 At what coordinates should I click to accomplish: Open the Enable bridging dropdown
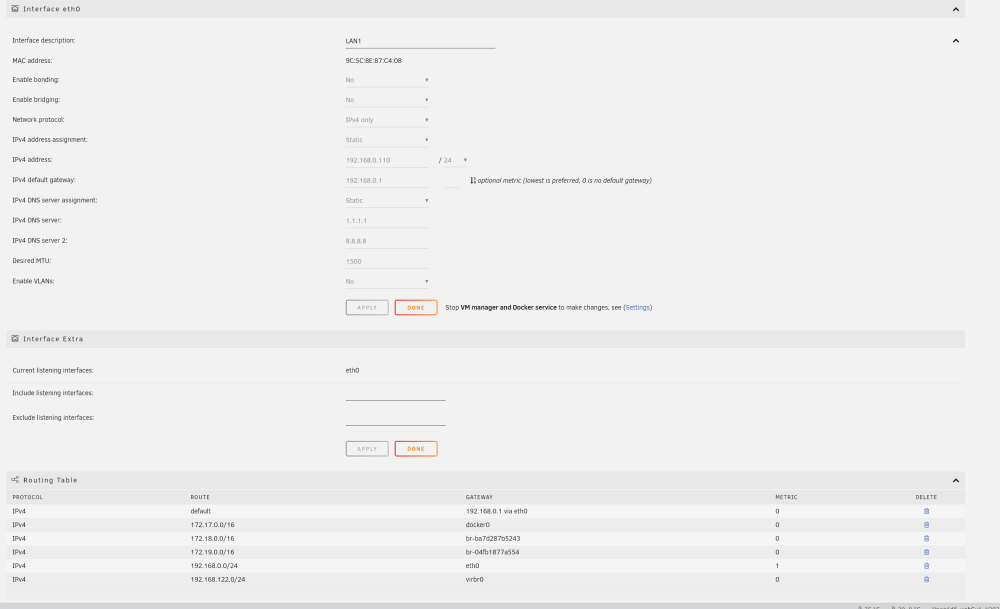[386, 100]
